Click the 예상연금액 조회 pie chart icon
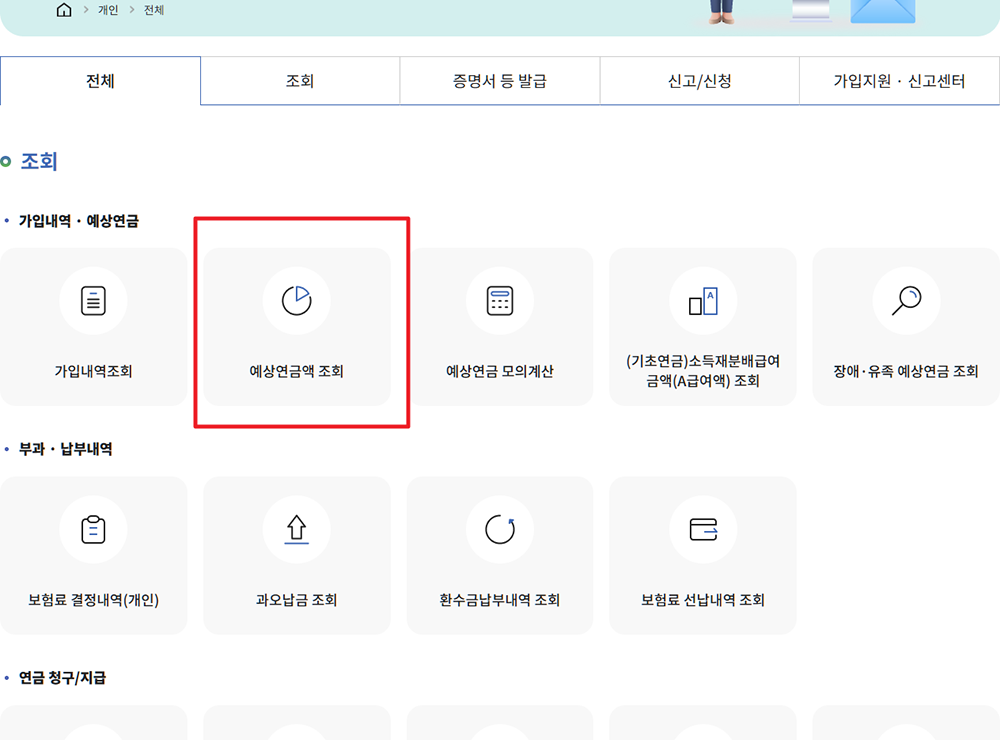 coord(297,300)
